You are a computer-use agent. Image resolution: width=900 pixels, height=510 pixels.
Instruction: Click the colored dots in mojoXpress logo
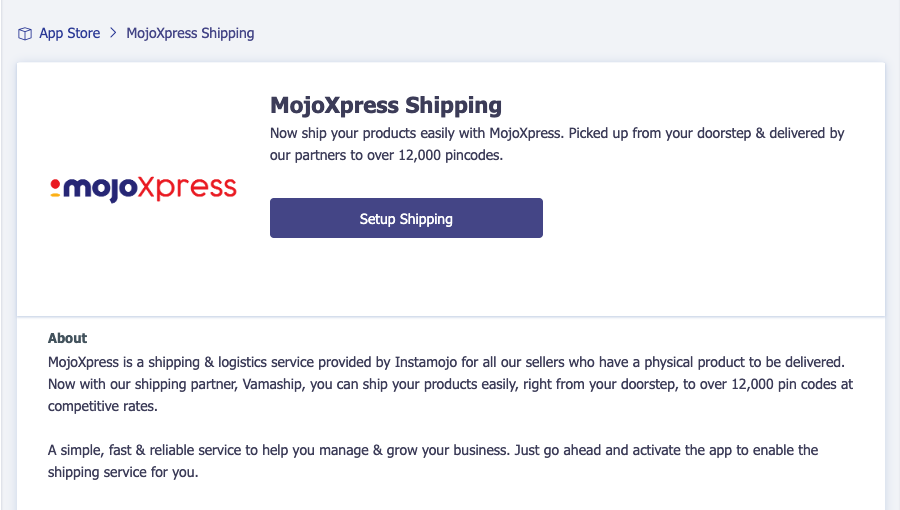[55, 187]
